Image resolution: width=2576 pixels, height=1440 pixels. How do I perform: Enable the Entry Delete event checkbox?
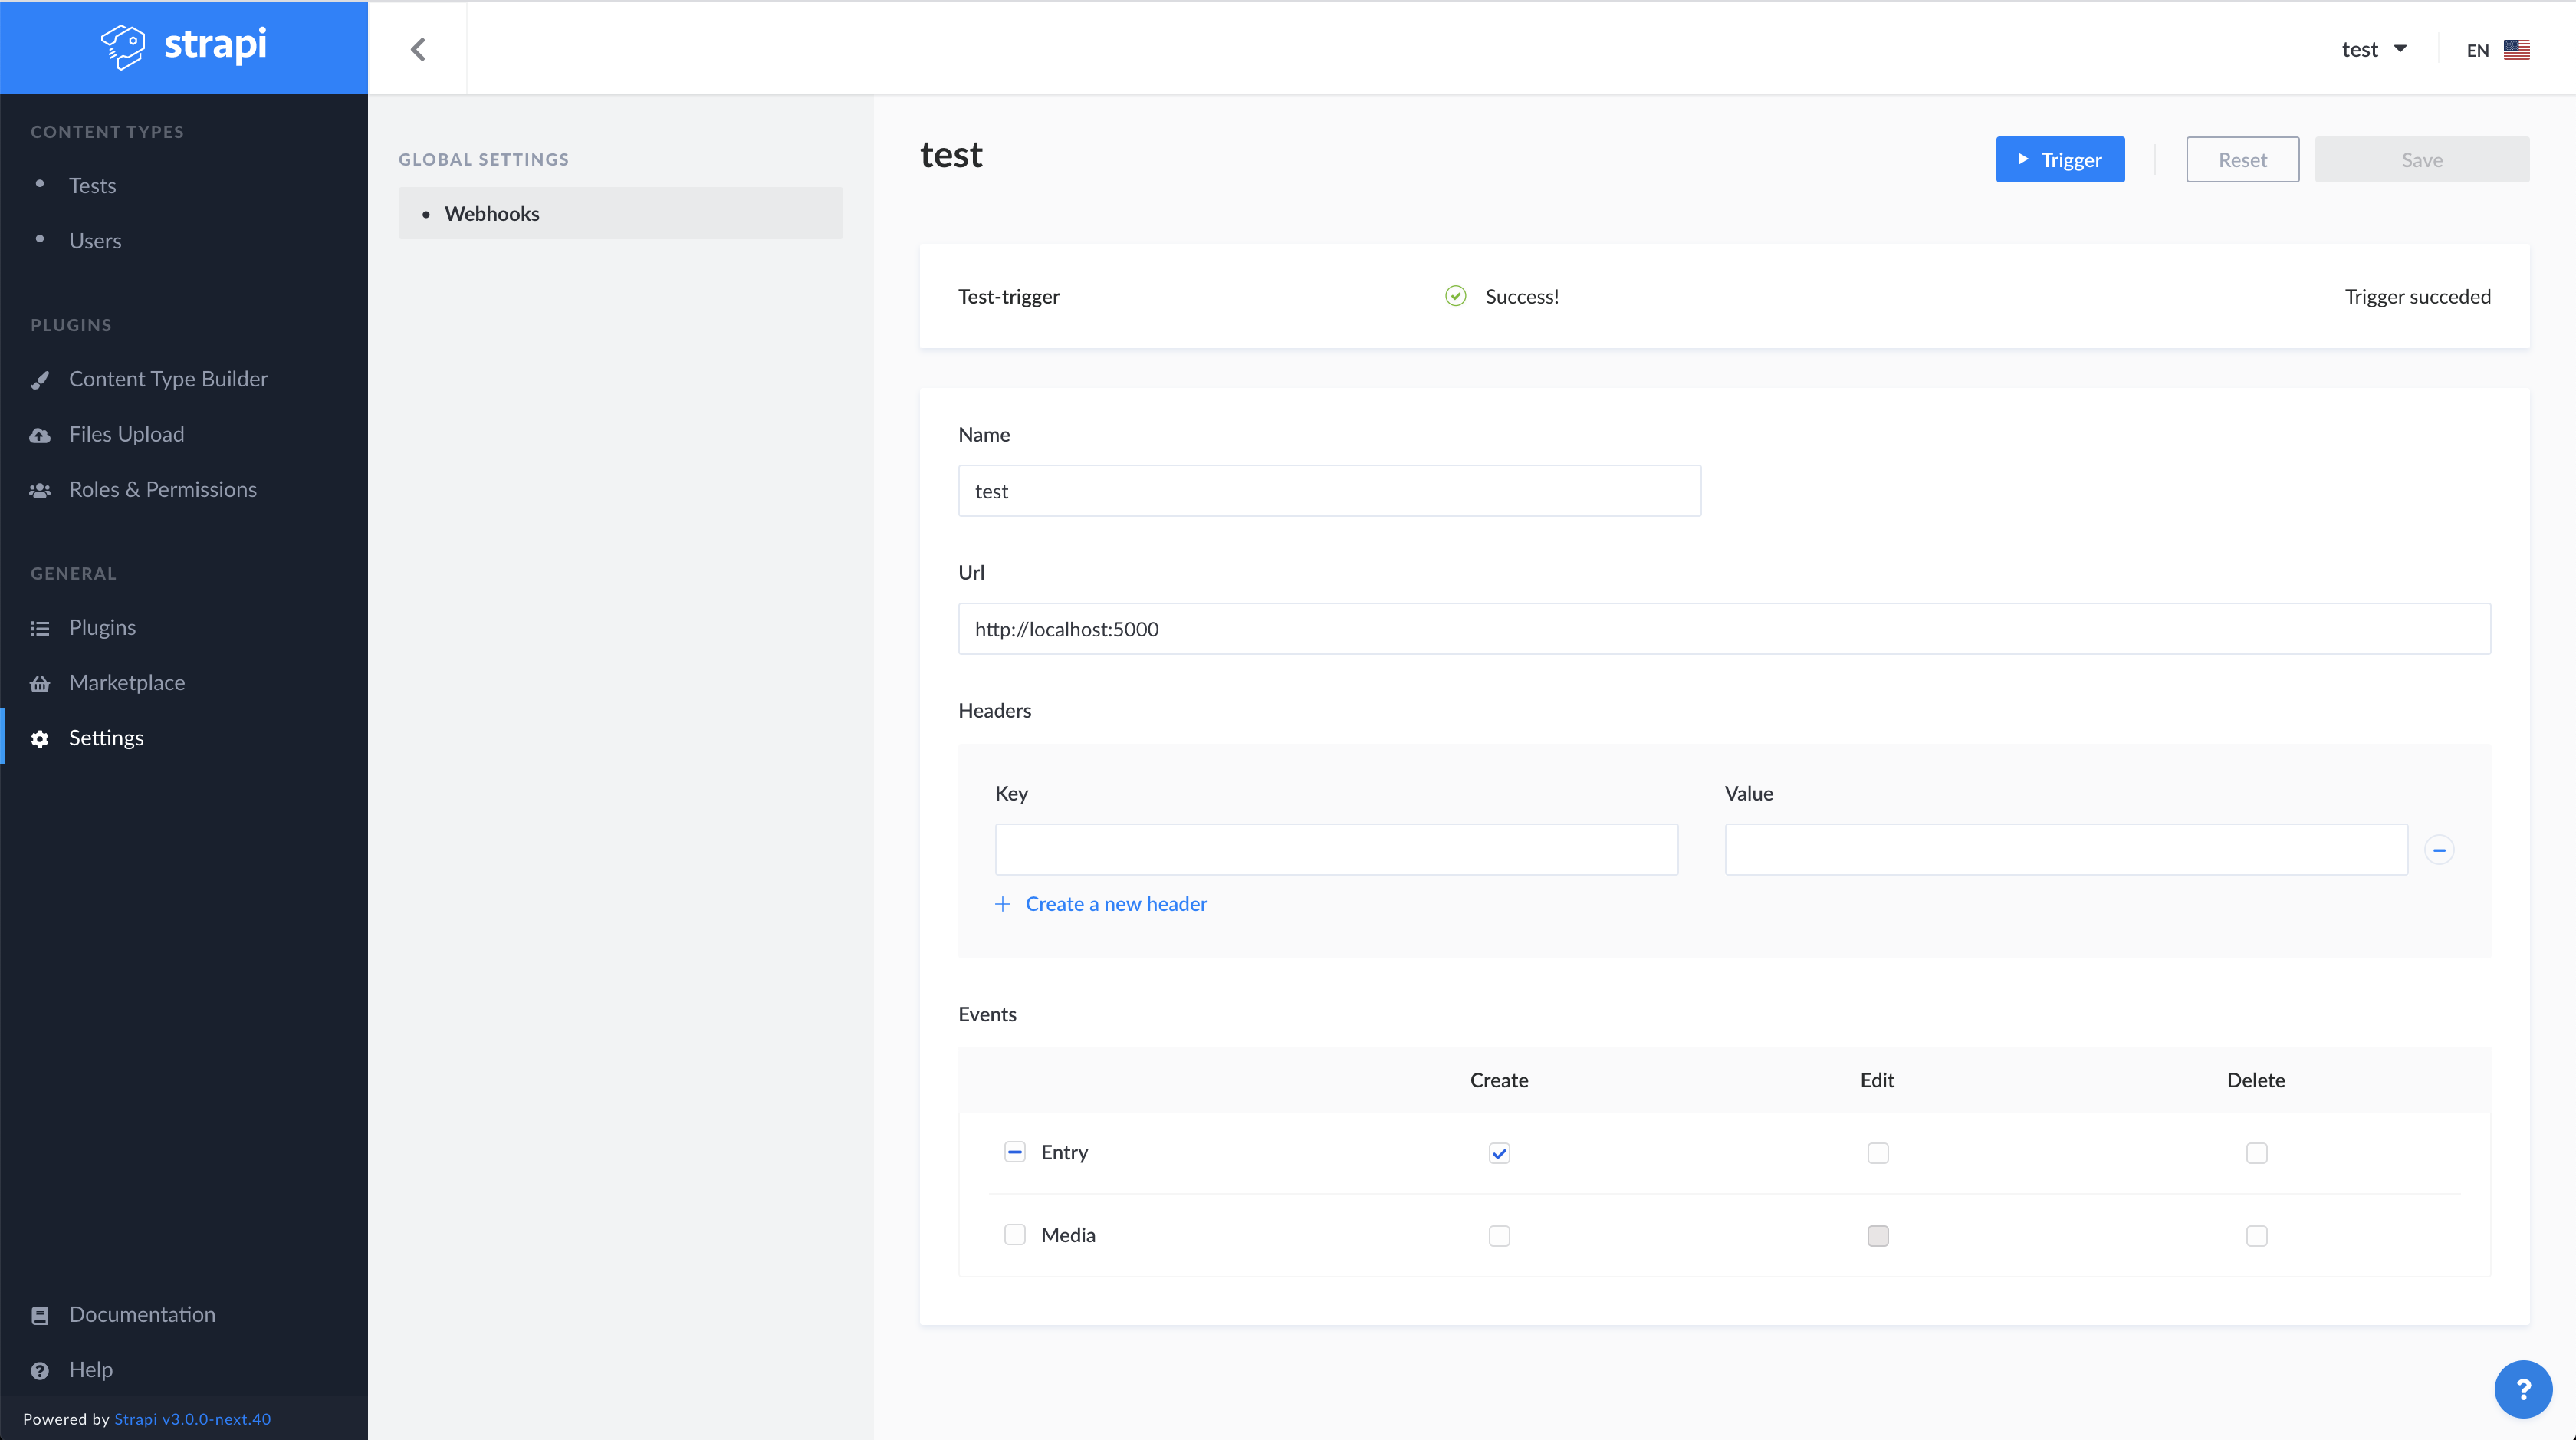click(x=2256, y=1153)
